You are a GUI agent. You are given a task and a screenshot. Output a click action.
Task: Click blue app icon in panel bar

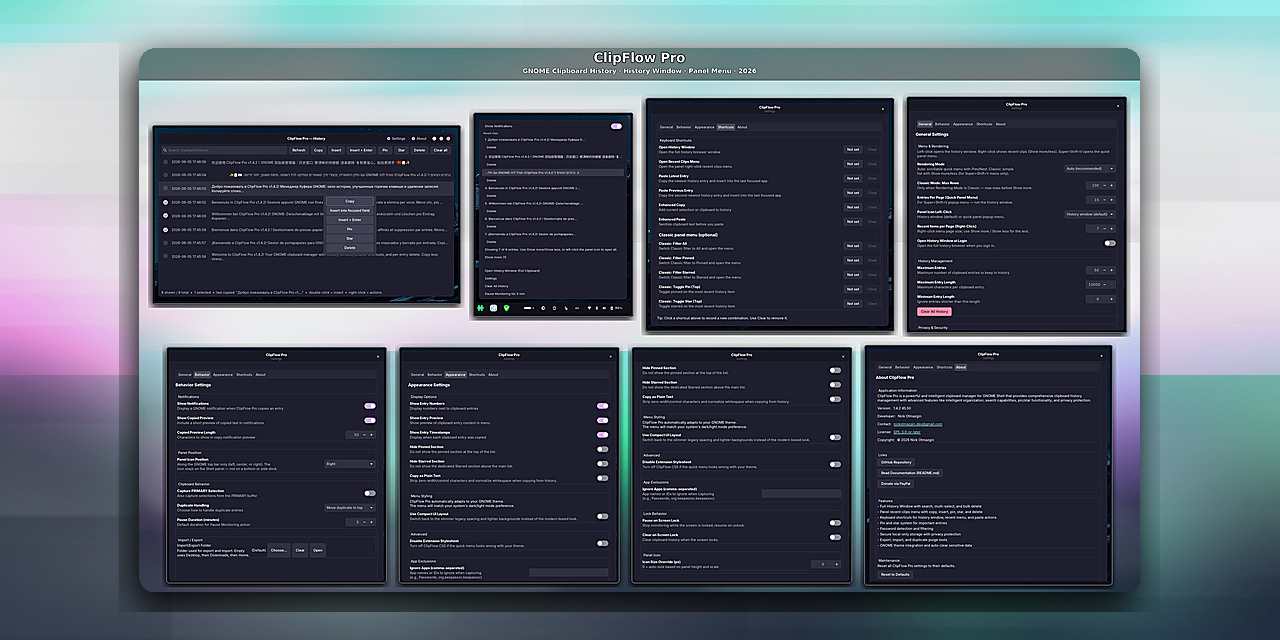pos(494,308)
